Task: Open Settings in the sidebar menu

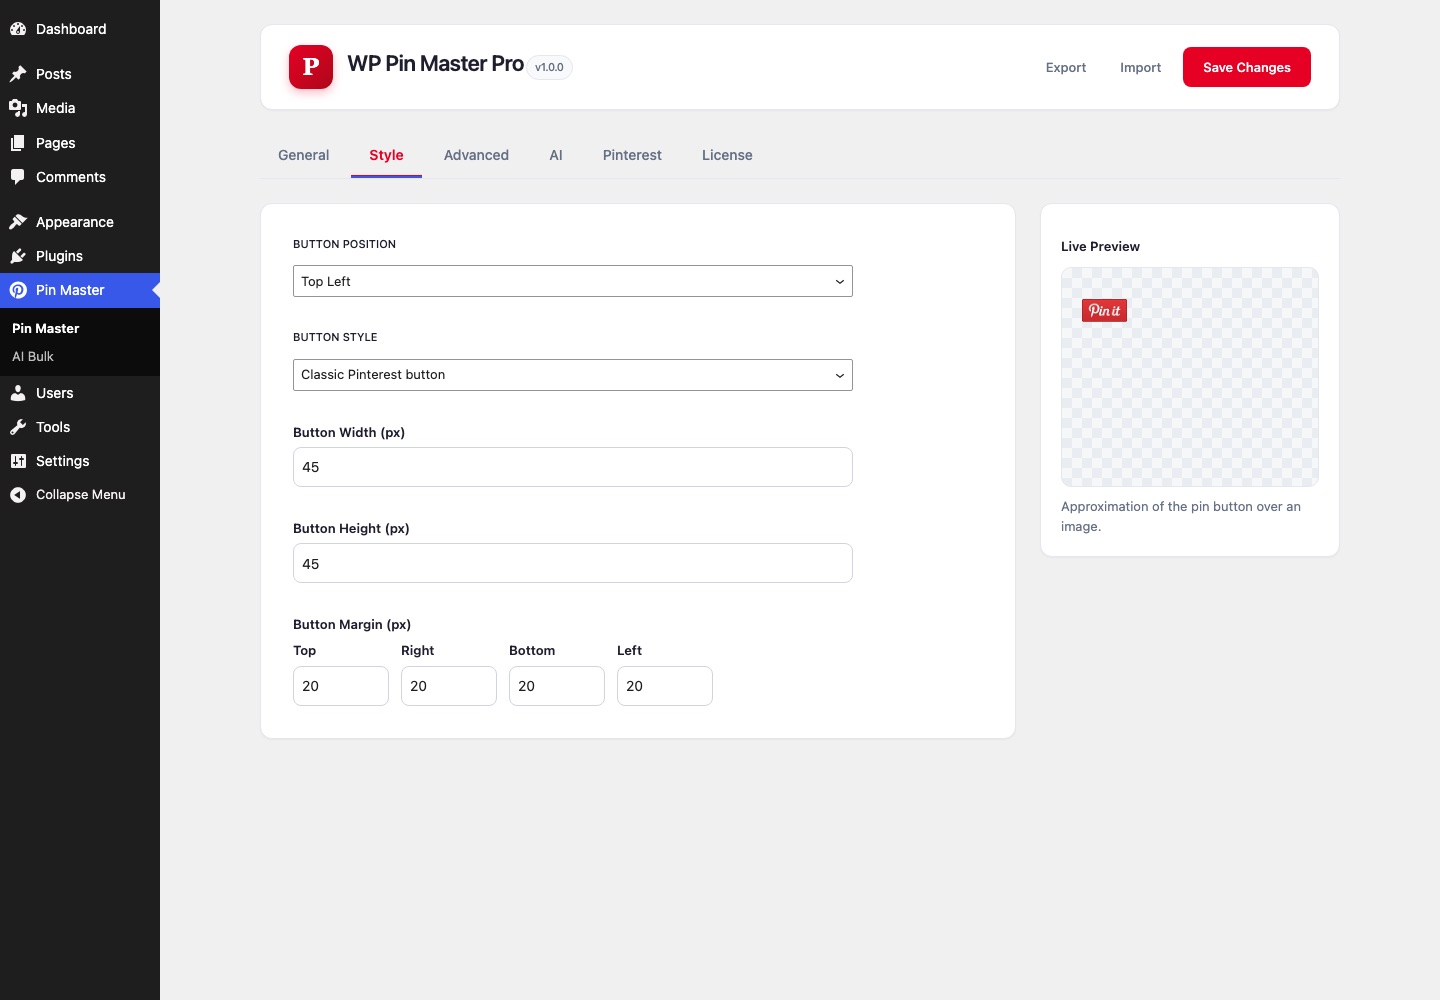Action: point(80,461)
